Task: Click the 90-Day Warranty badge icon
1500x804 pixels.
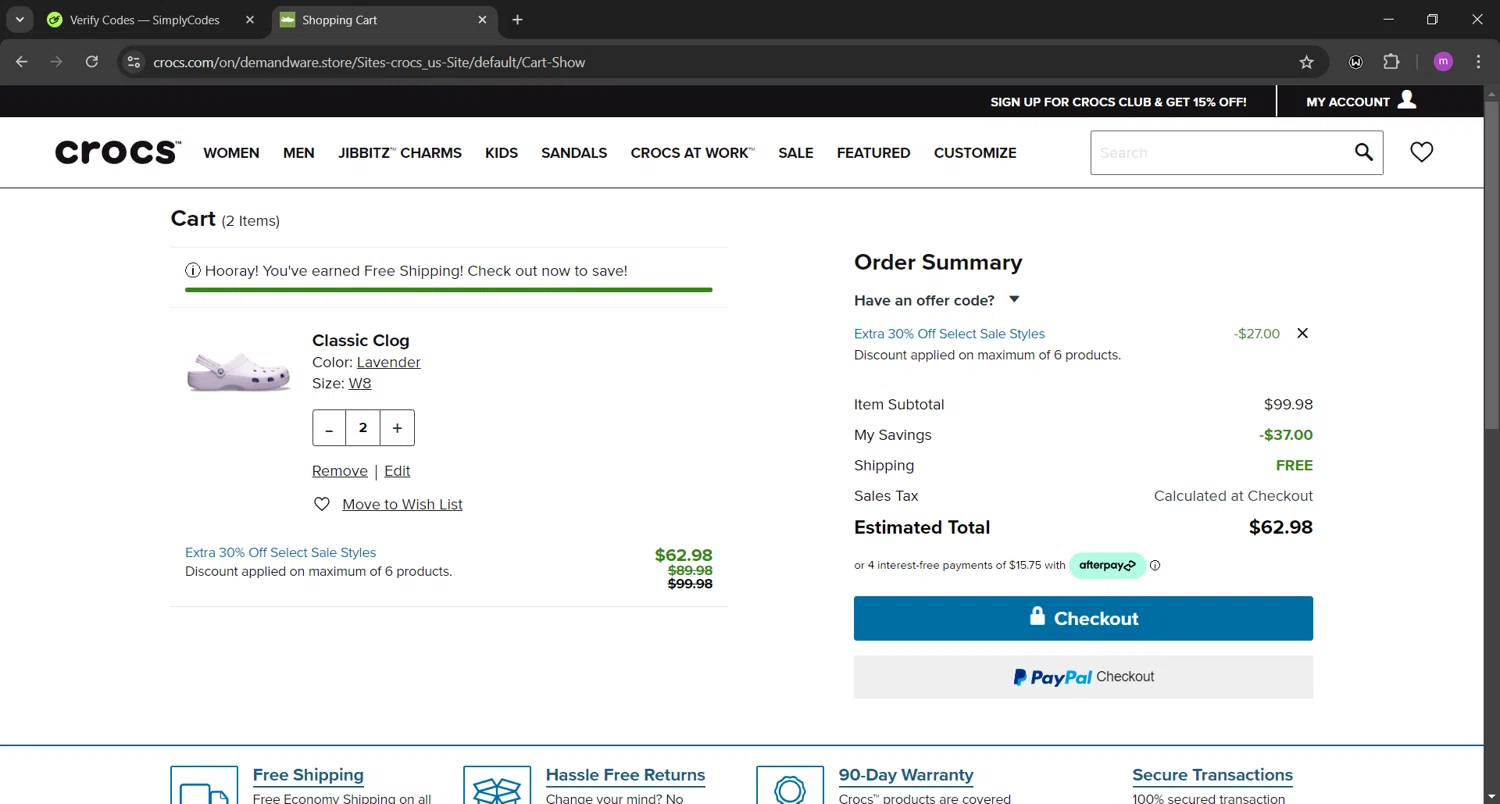Action: (x=790, y=786)
